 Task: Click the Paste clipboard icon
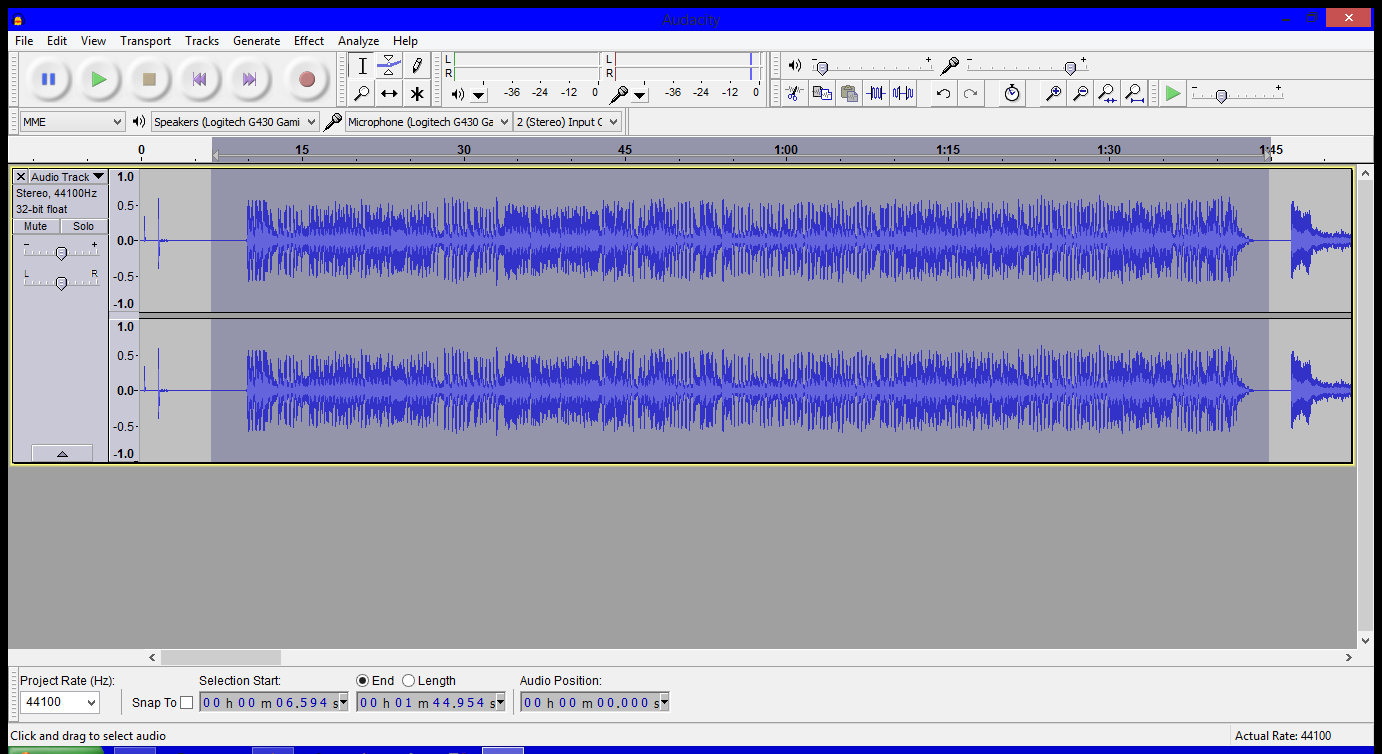[x=849, y=93]
